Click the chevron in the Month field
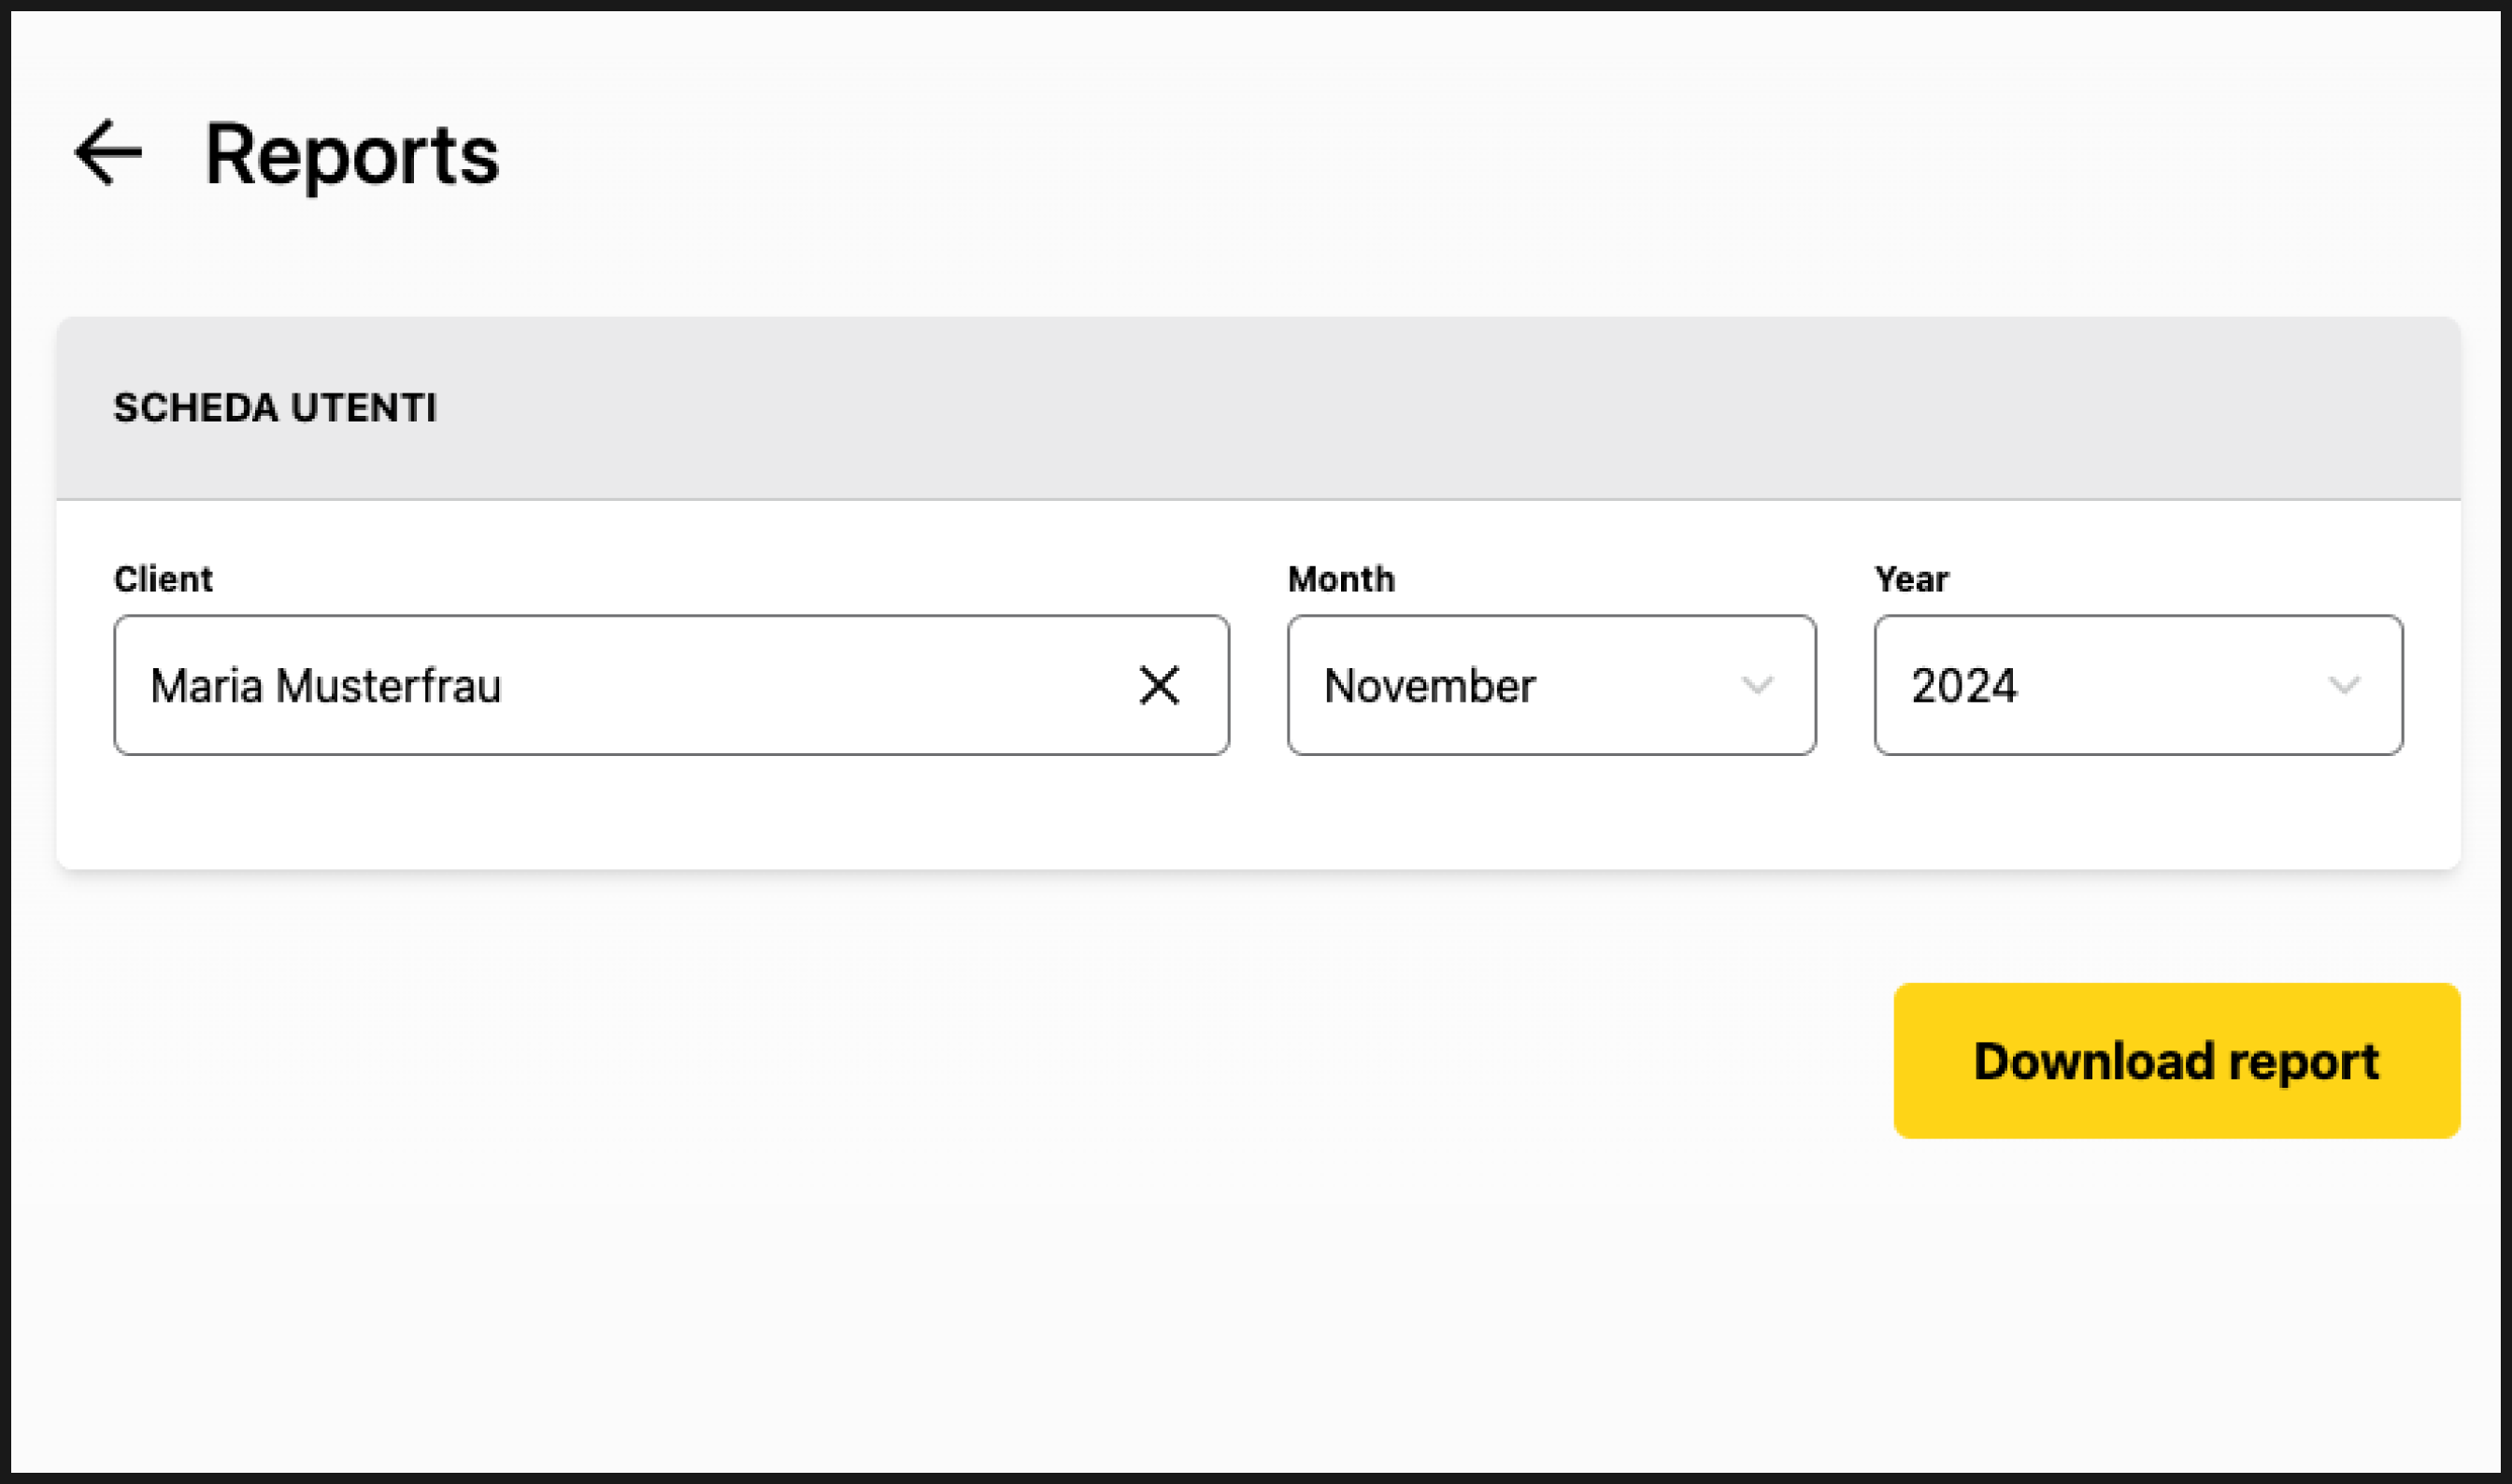2512x1484 pixels. pos(1757,686)
